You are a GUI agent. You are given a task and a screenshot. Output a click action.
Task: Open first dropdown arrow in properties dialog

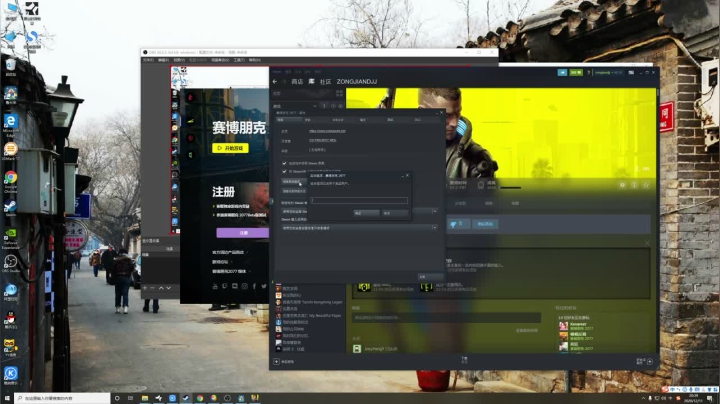point(434,211)
